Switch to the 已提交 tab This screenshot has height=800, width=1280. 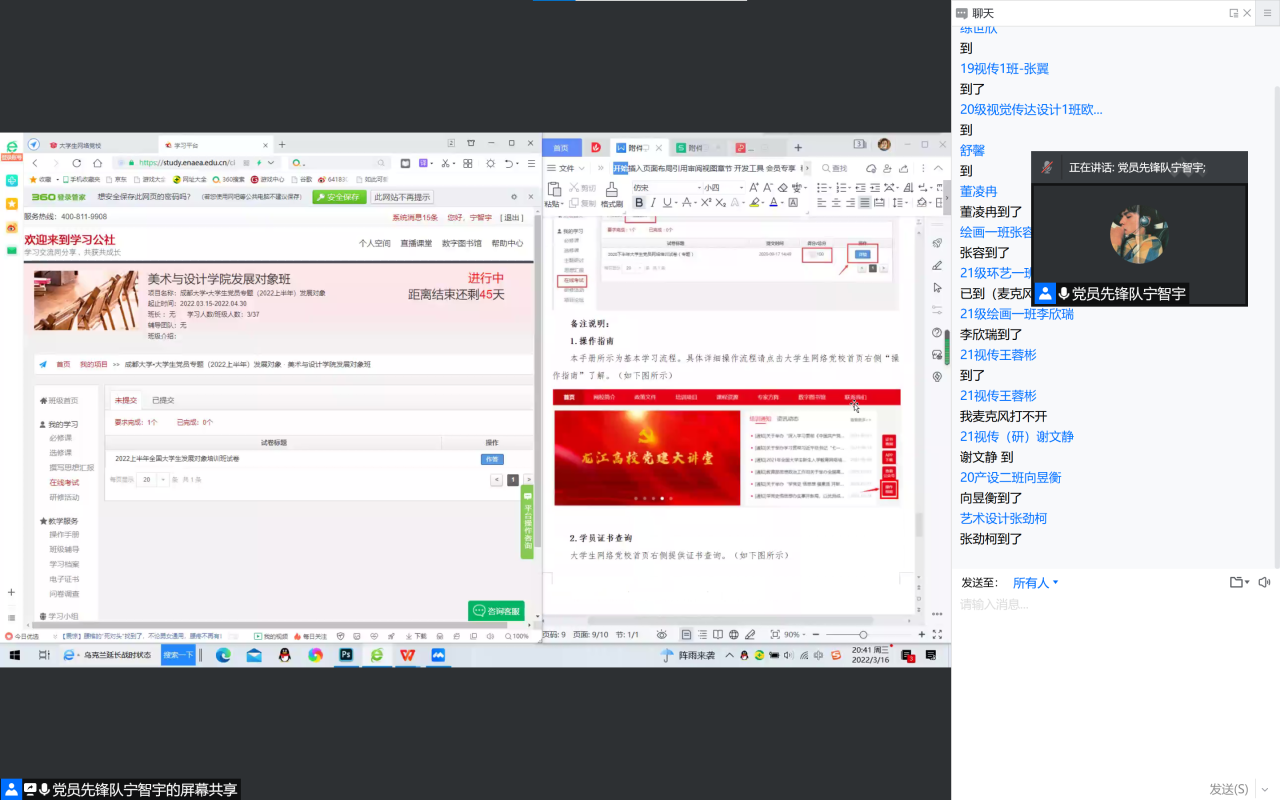pos(163,400)
